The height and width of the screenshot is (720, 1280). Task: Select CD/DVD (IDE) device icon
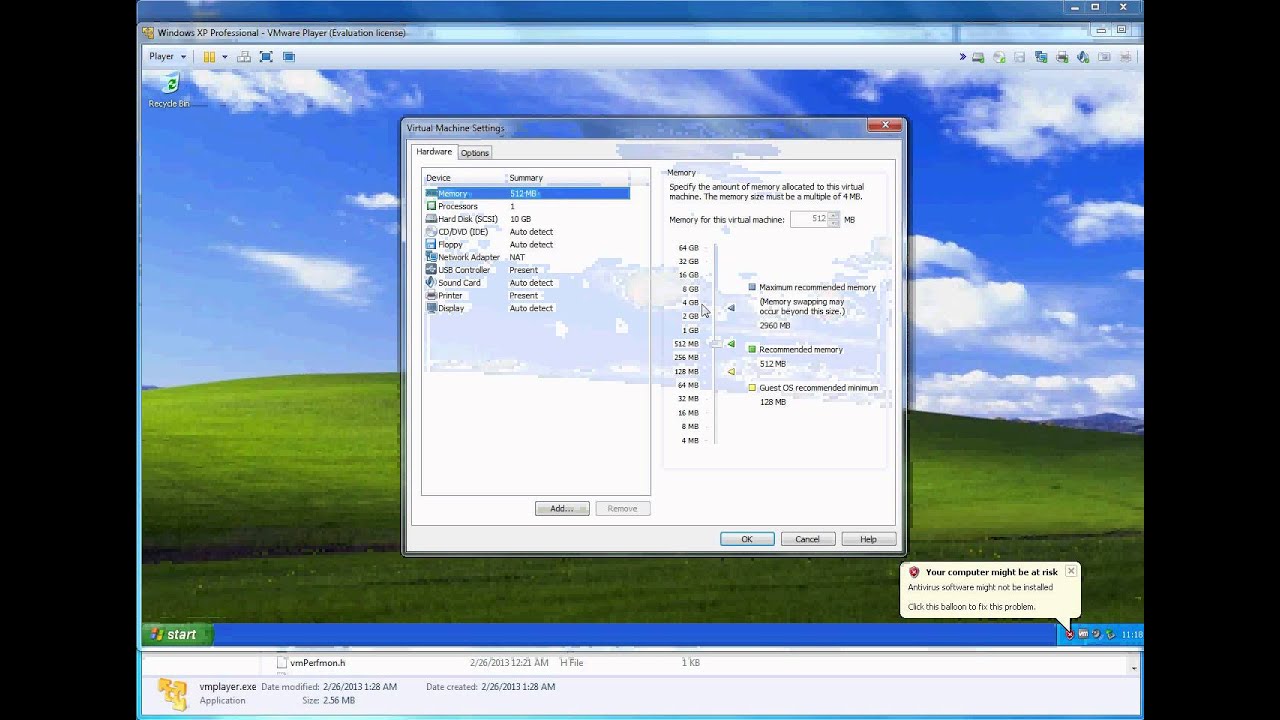431,232
